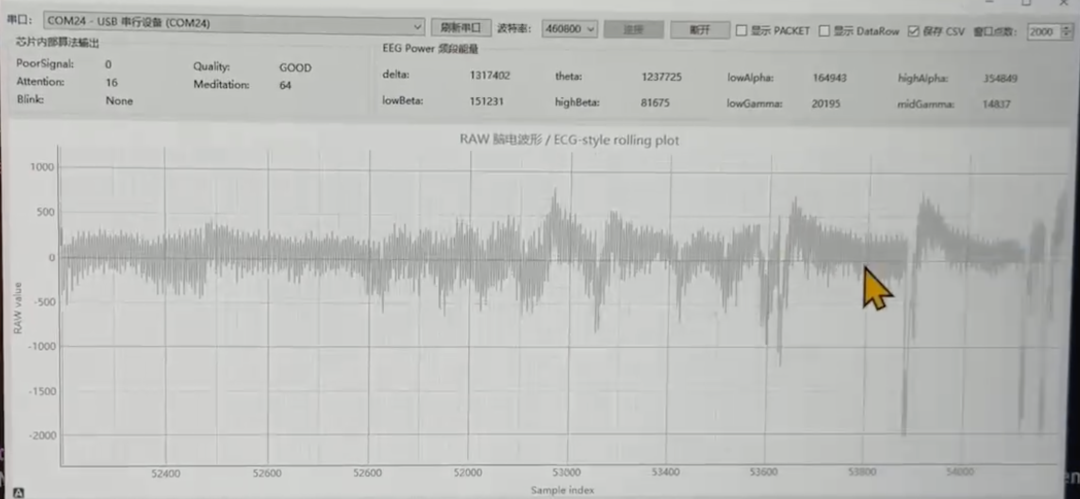Select the Meditation value 64
Image resolution: width=1080 pixels, height=499 pixels.
pyautogui.click(x=285, y=85)
